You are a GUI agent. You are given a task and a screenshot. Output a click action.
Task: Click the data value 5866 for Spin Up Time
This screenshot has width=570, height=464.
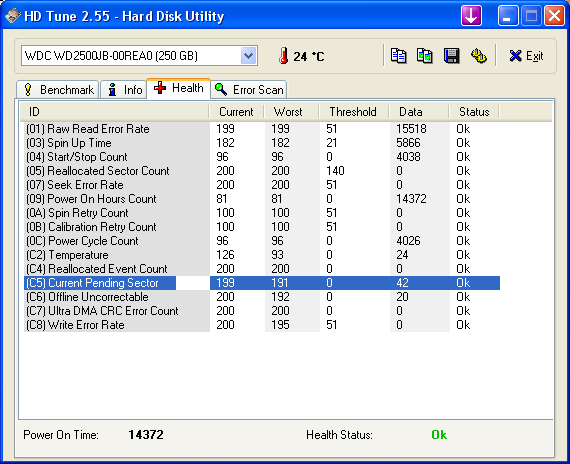[x=408, y=143]
